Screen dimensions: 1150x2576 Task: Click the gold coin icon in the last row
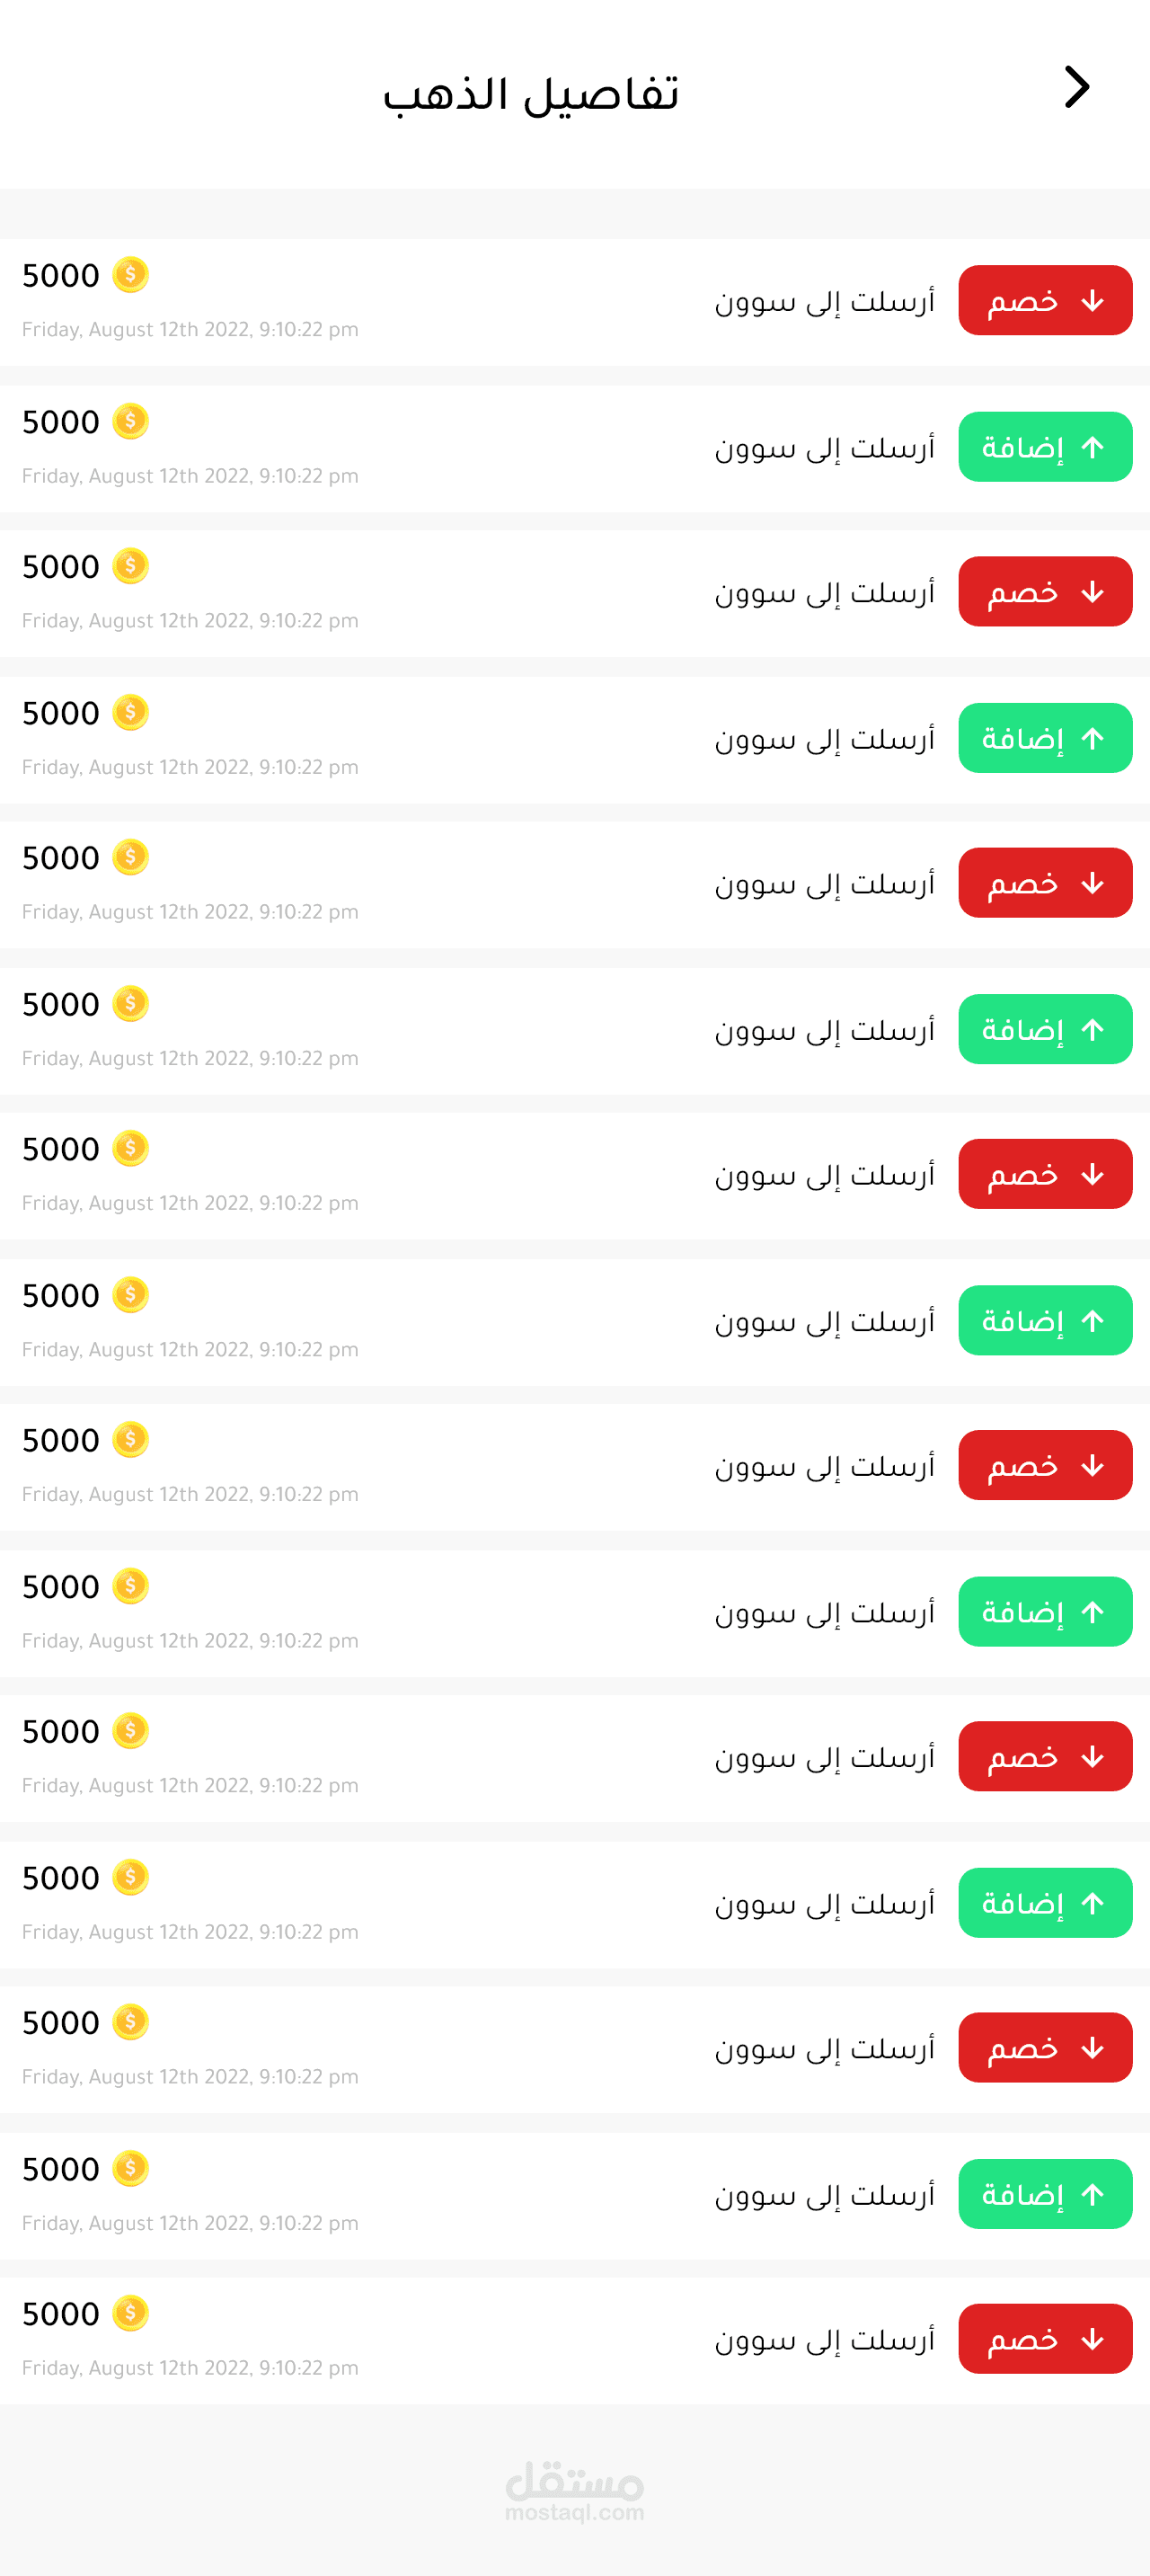(x=130, y=2313)
